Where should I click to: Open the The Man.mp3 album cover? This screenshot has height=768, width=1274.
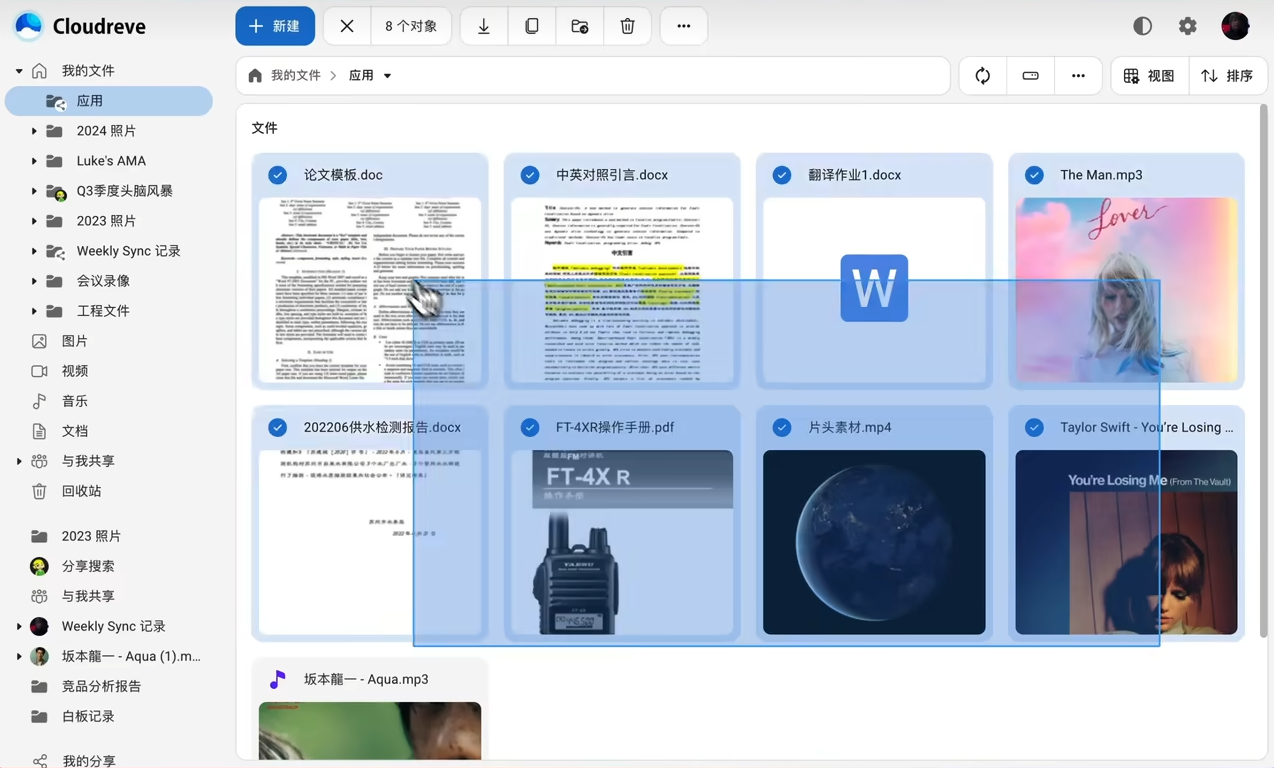(x=1126, y=289)
